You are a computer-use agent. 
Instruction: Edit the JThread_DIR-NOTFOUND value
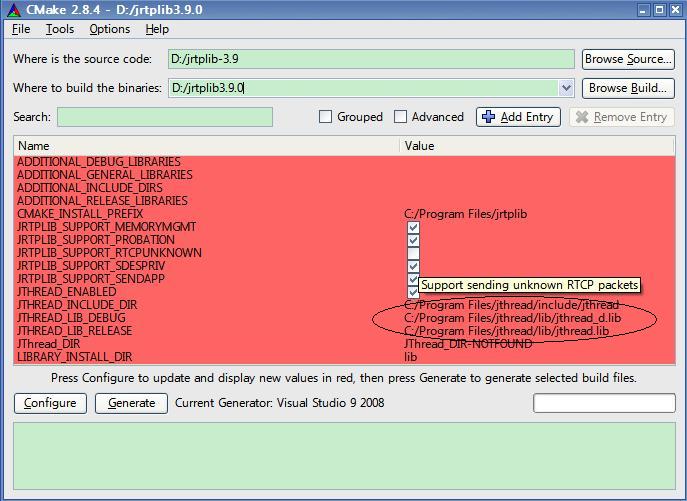point(468,344)
